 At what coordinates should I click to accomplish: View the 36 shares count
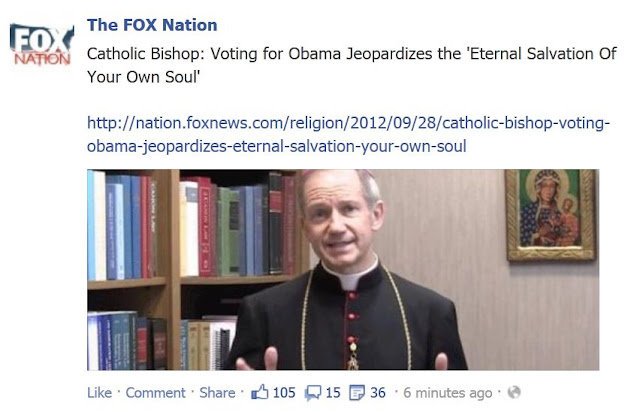(378, 393)
